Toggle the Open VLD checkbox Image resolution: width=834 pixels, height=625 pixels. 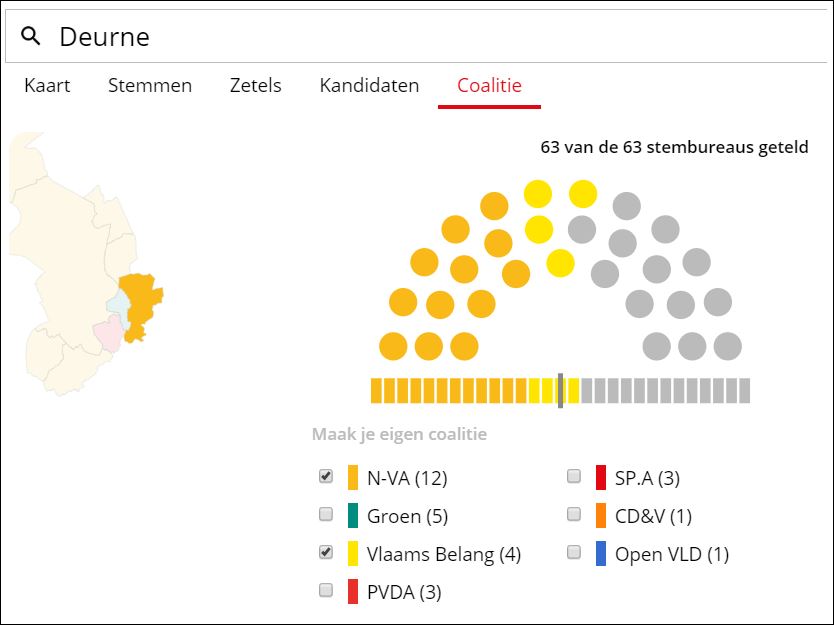click(x=574, y=553)
